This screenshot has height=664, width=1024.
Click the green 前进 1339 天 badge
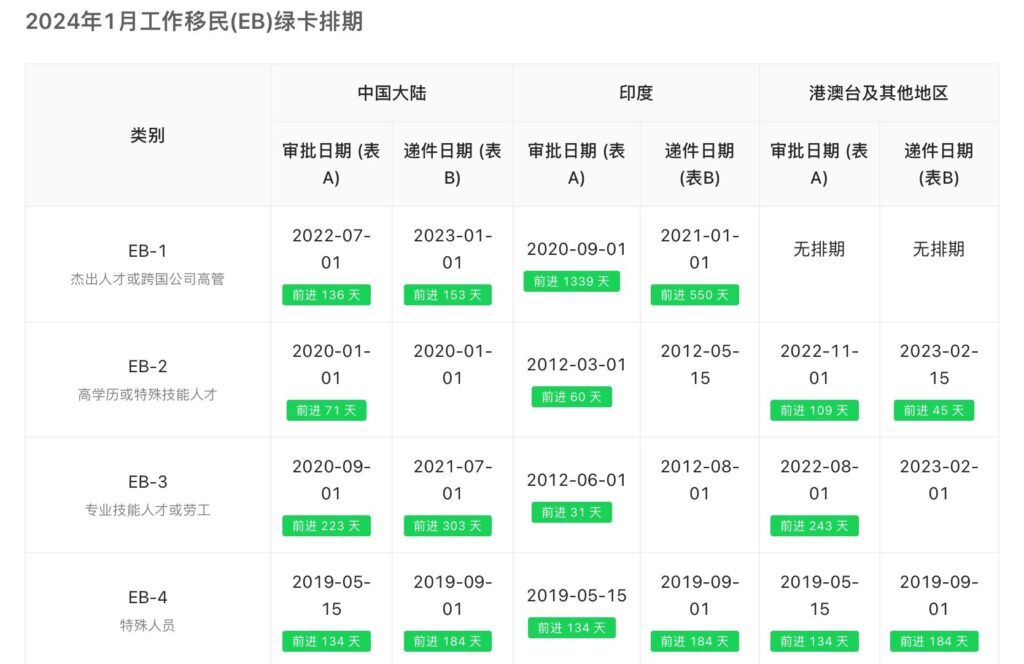click(x=571, y=282)
